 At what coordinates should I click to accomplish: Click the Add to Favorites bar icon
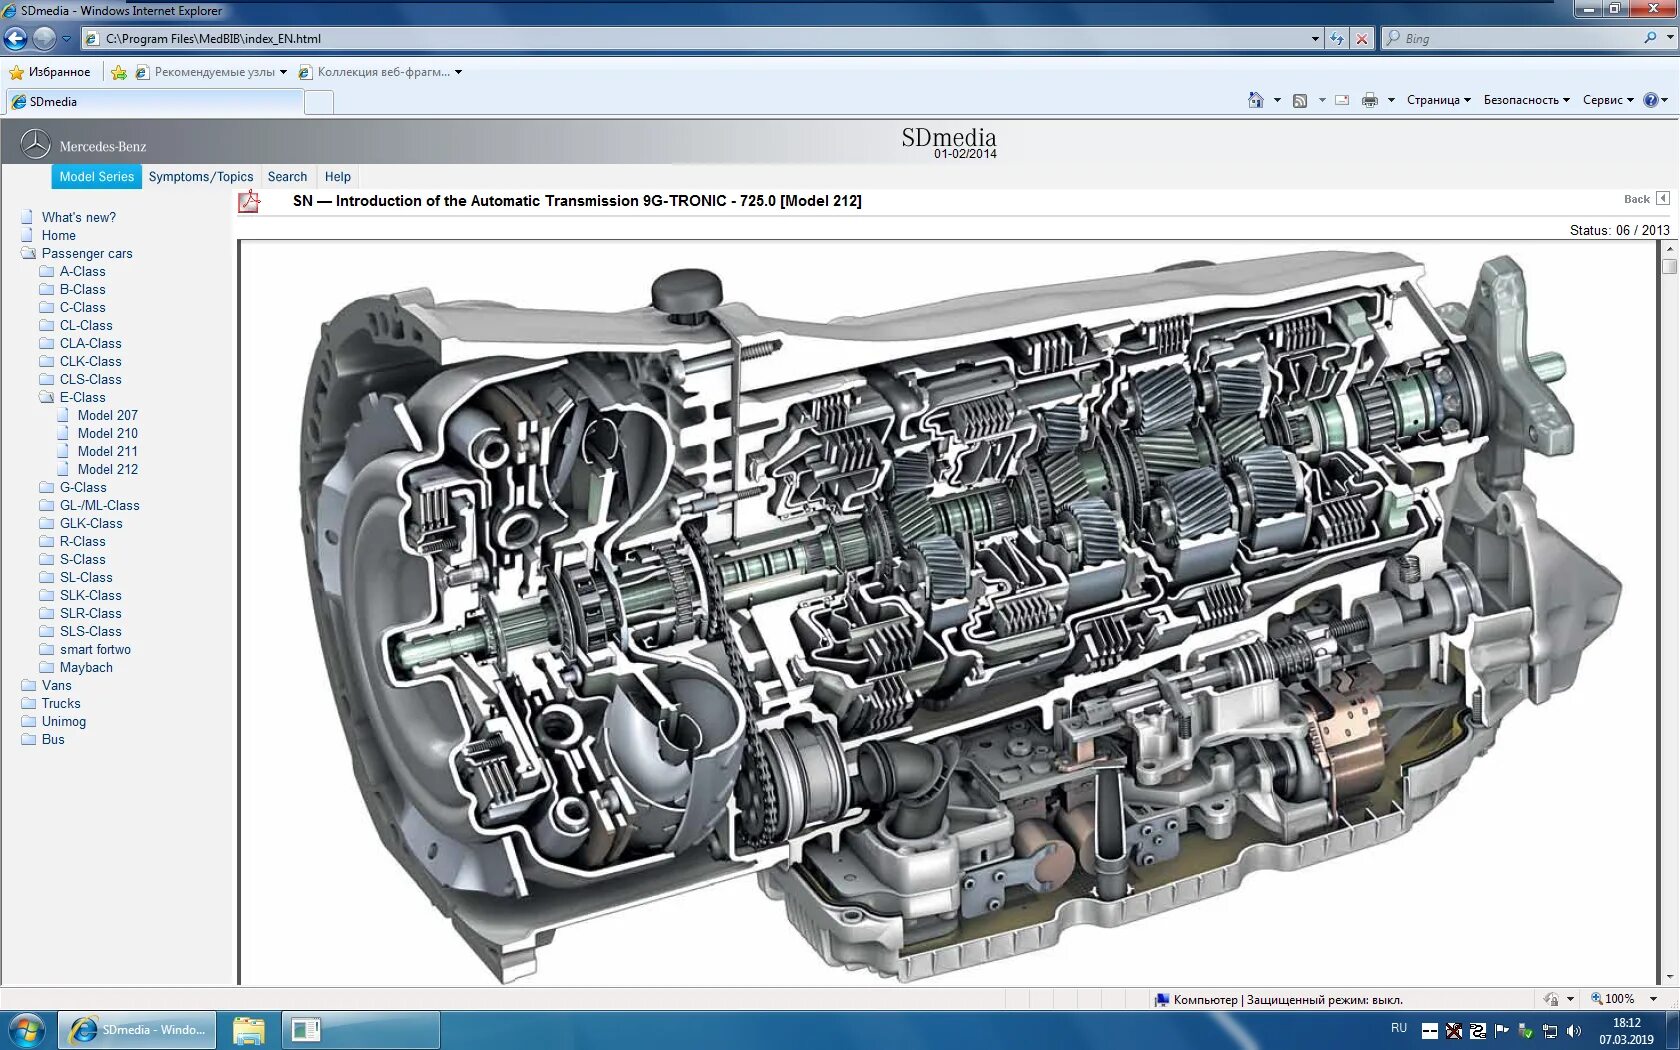pos(119,72)
